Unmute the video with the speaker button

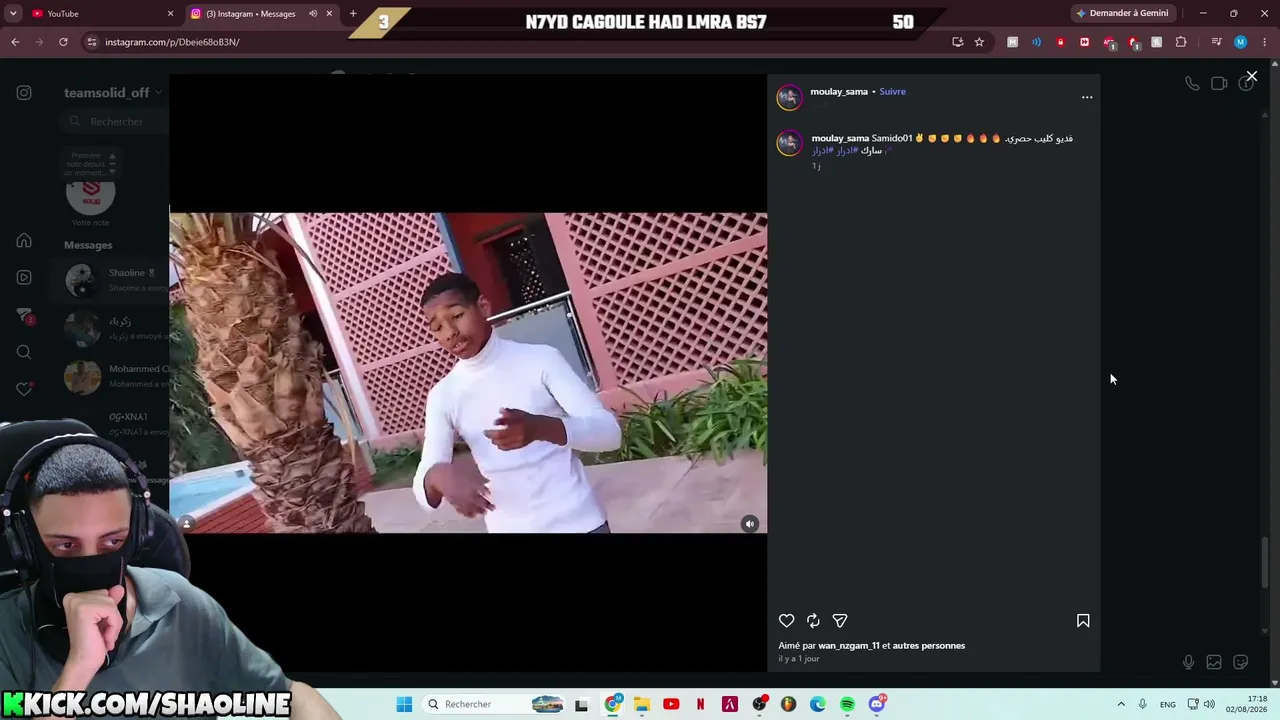(750, 523)
